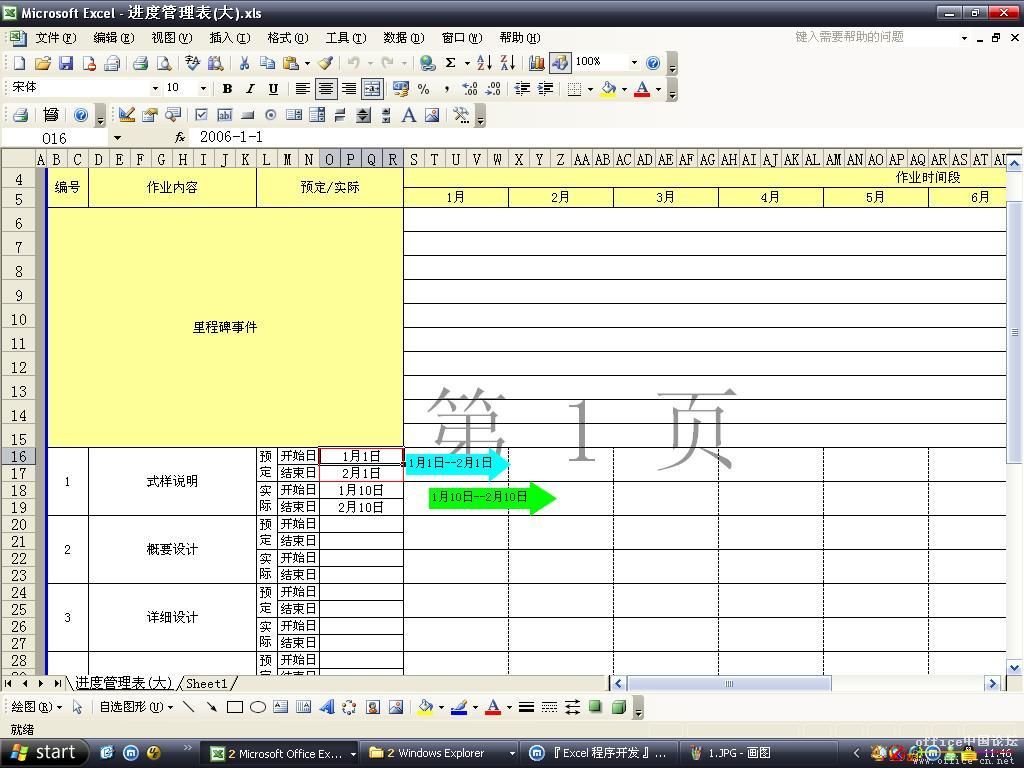Toggle control Design Mode
This screenshot has width=1024, height=769.
coord(127,116)
